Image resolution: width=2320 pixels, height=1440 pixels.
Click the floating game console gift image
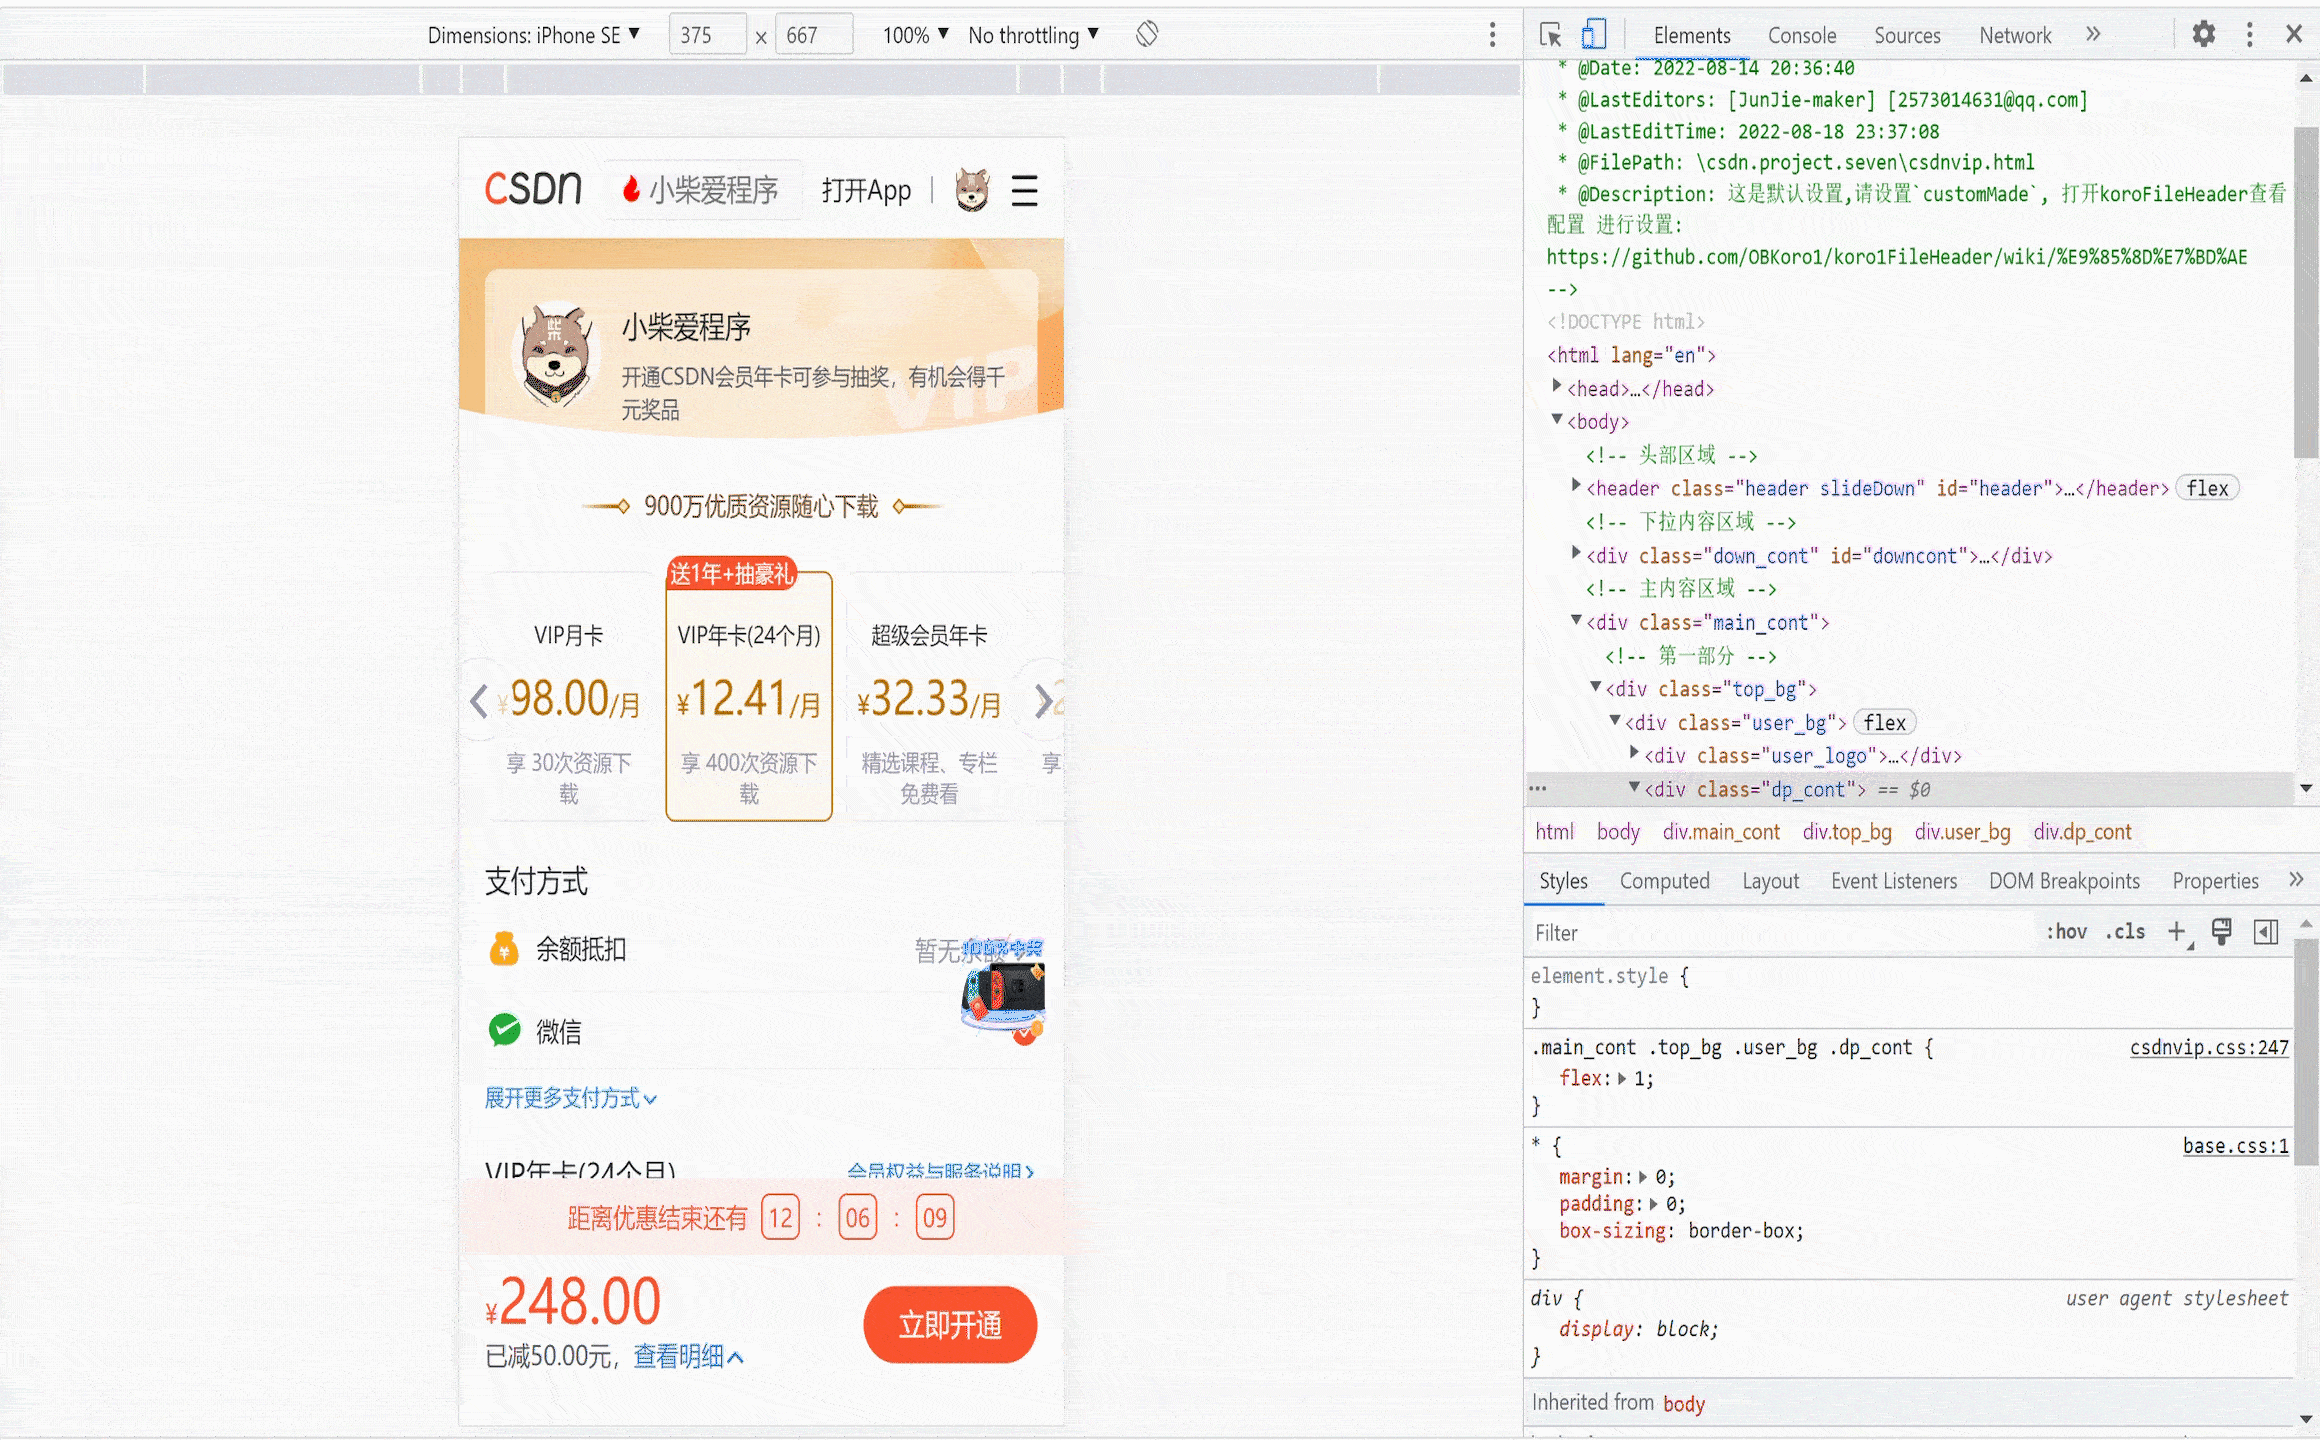click(1003, 992)
